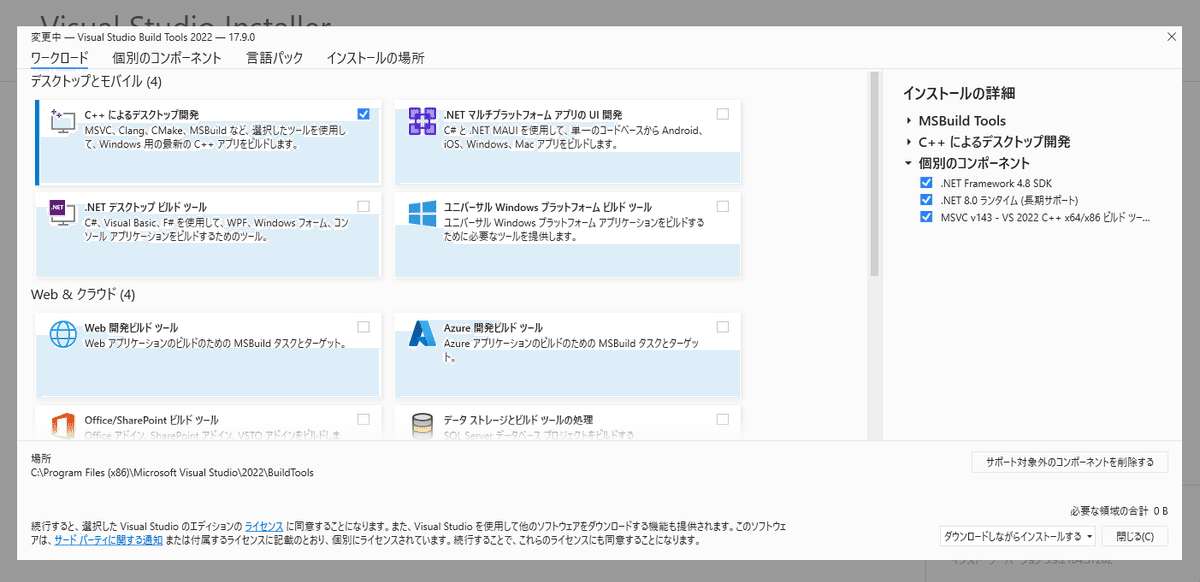This screenshot has height=582, width=1200.
Task: Close the dialog with the X button
Action: pos(1171,37)
